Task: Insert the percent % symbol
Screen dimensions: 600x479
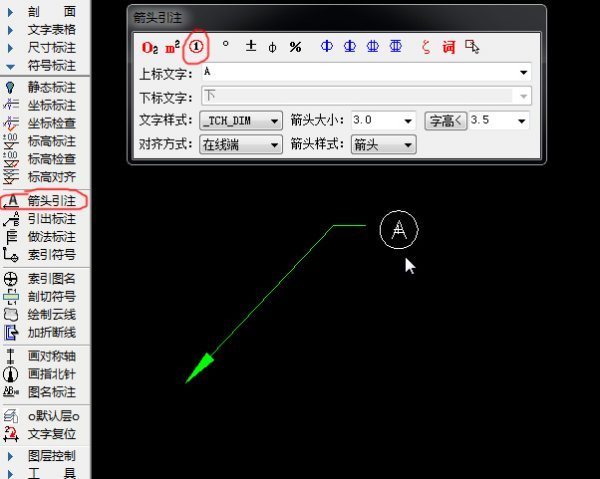Action: coord(295,47)
